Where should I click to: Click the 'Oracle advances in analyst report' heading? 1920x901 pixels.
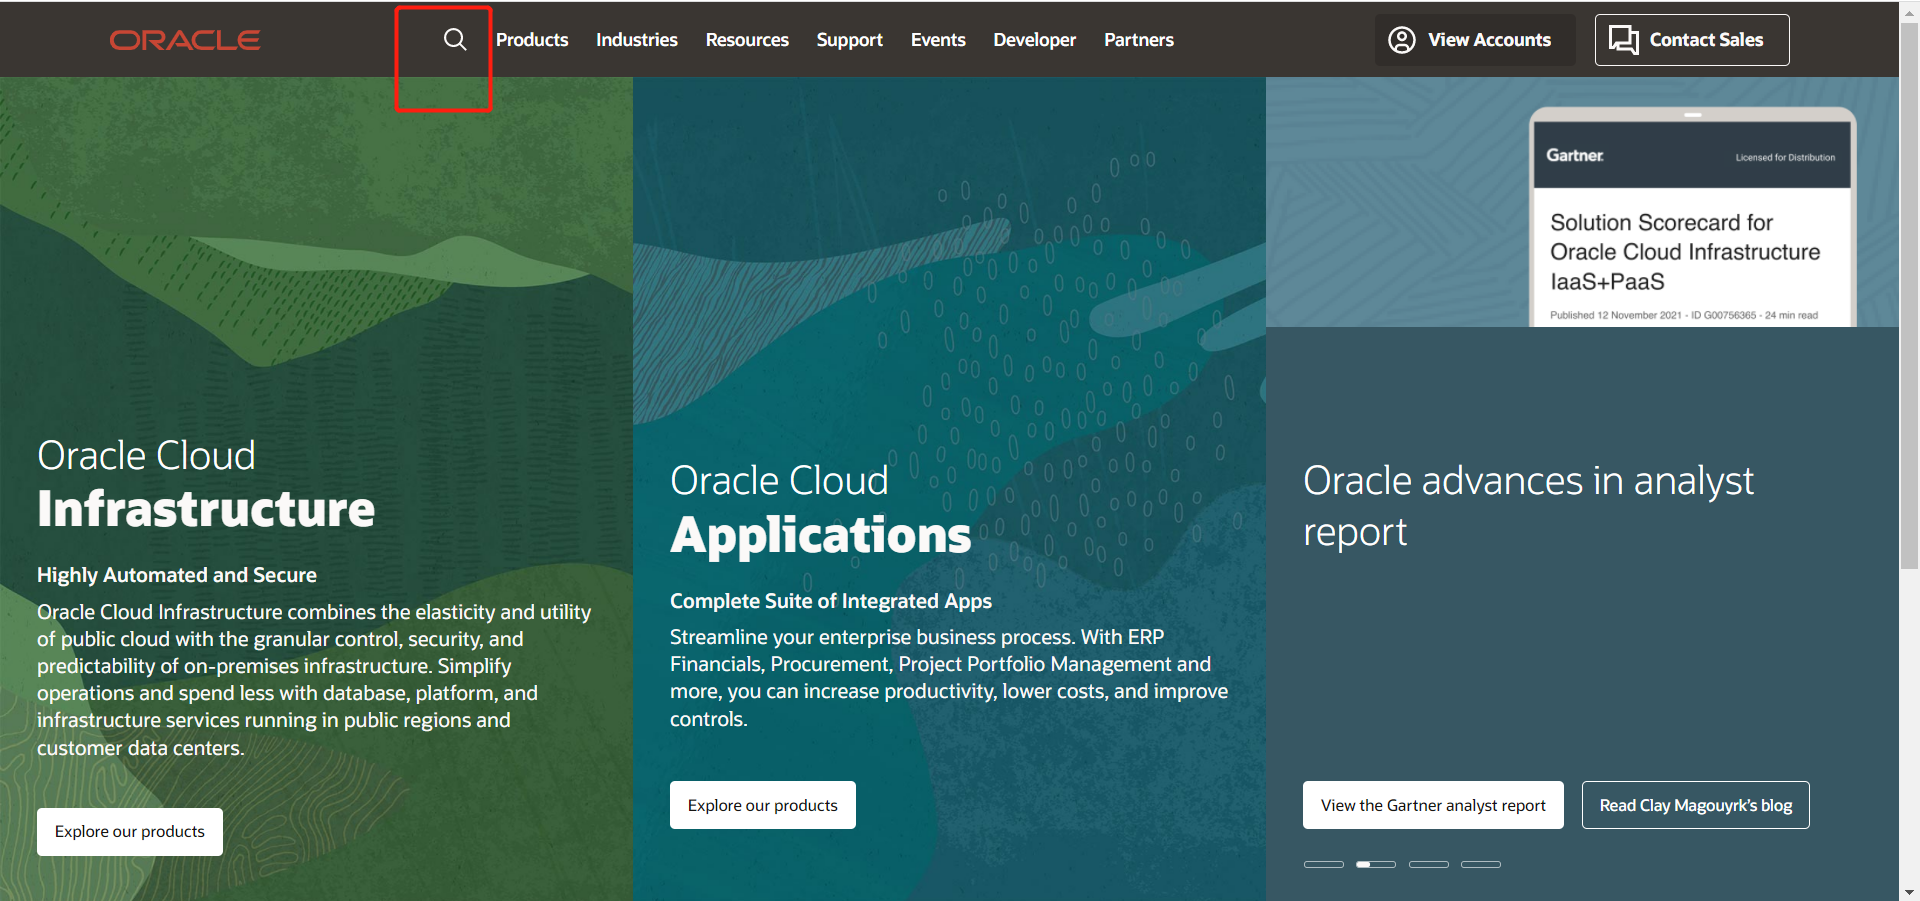[x=1528, y=506]
